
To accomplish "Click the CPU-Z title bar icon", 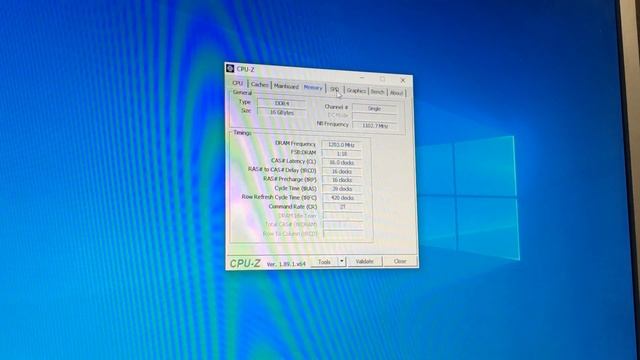I will (x=230, y=68).
